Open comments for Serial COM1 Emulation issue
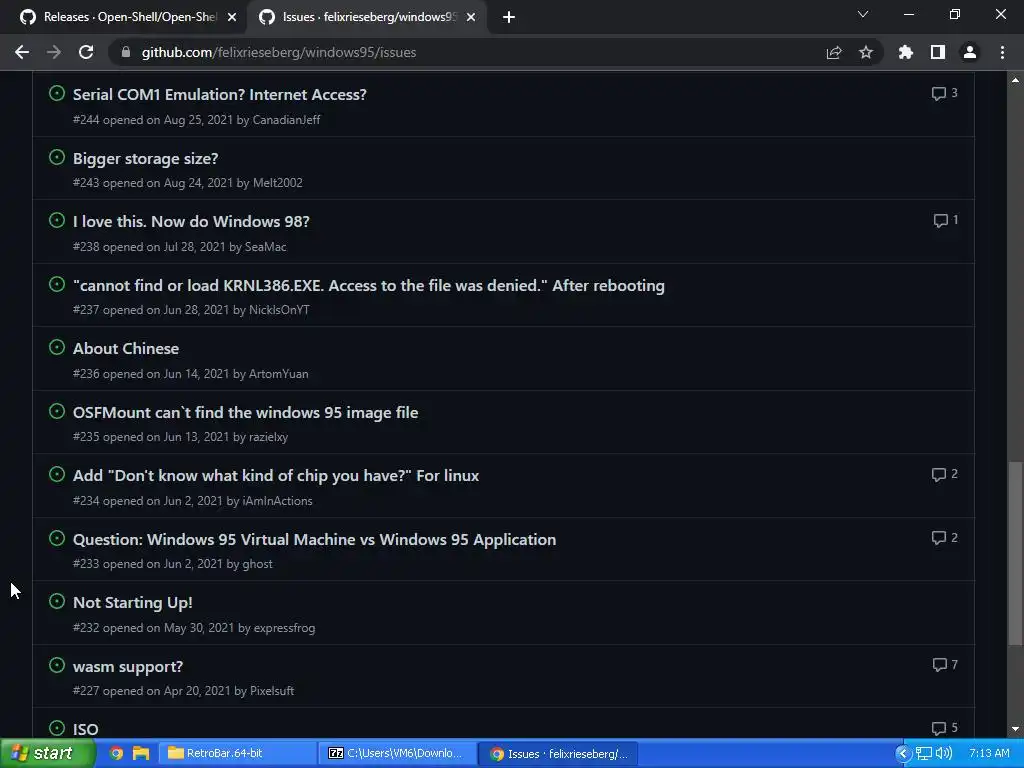 pyautogui.click(x=944, y=93)
